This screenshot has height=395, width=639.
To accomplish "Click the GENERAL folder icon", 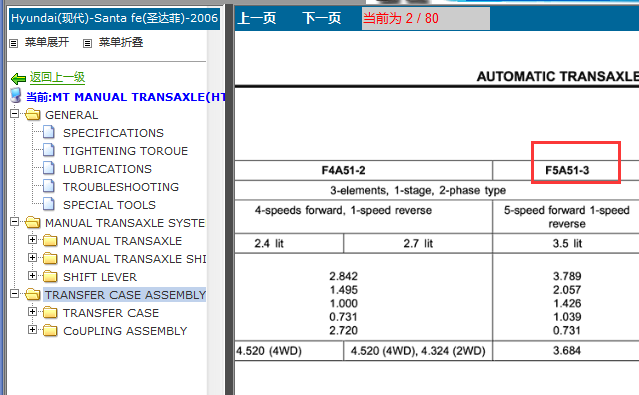I will tap(33, 115).
